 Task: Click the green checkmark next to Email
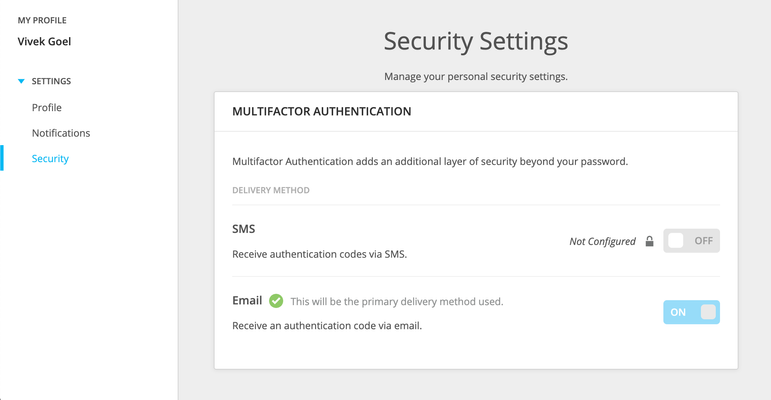tap(276, 301)
